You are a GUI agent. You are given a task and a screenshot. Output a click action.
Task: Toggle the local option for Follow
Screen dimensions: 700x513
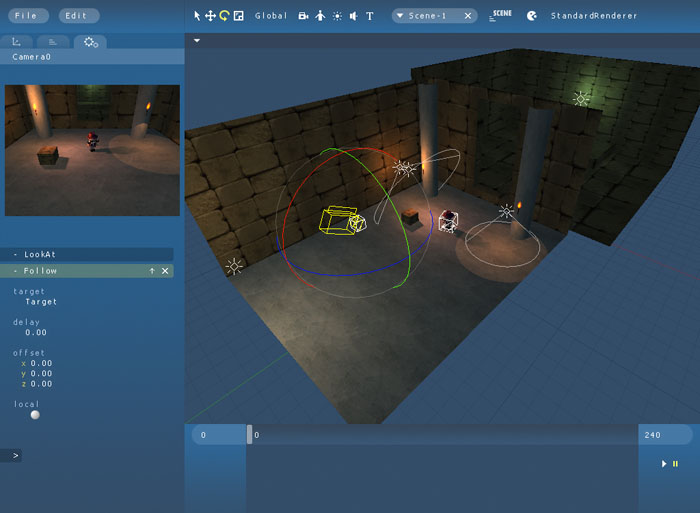tap(35, 415)
